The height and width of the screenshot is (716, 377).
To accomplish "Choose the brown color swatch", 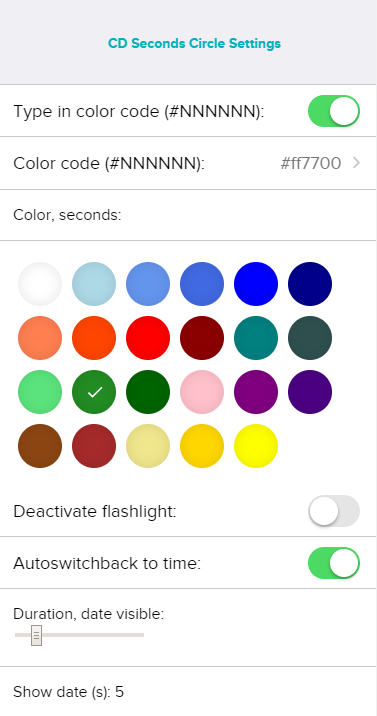I will tap(40, 446).
